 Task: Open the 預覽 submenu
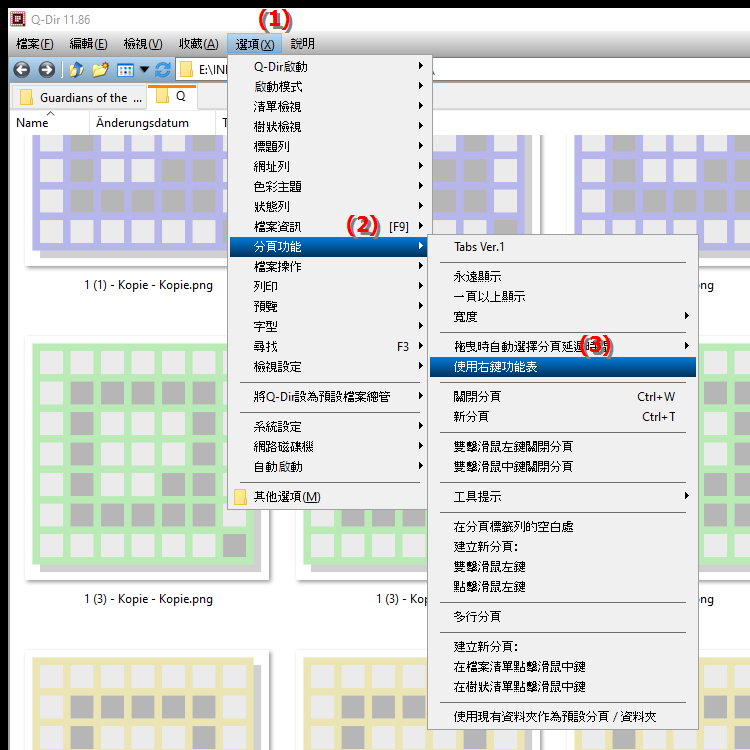pyautogui.click(x=330, y=307)
